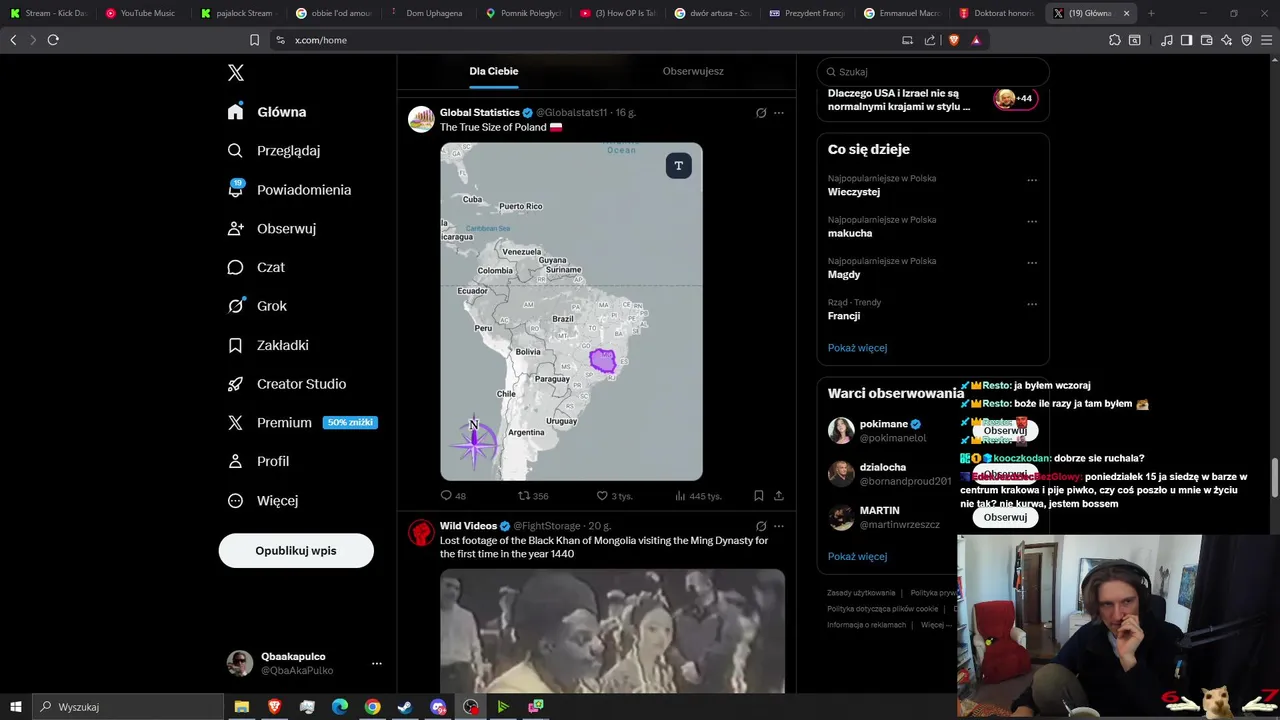Open options for the Wieczystej trend
The width and height of the screenshot is (1280, 720).
tap(1032, 181)
